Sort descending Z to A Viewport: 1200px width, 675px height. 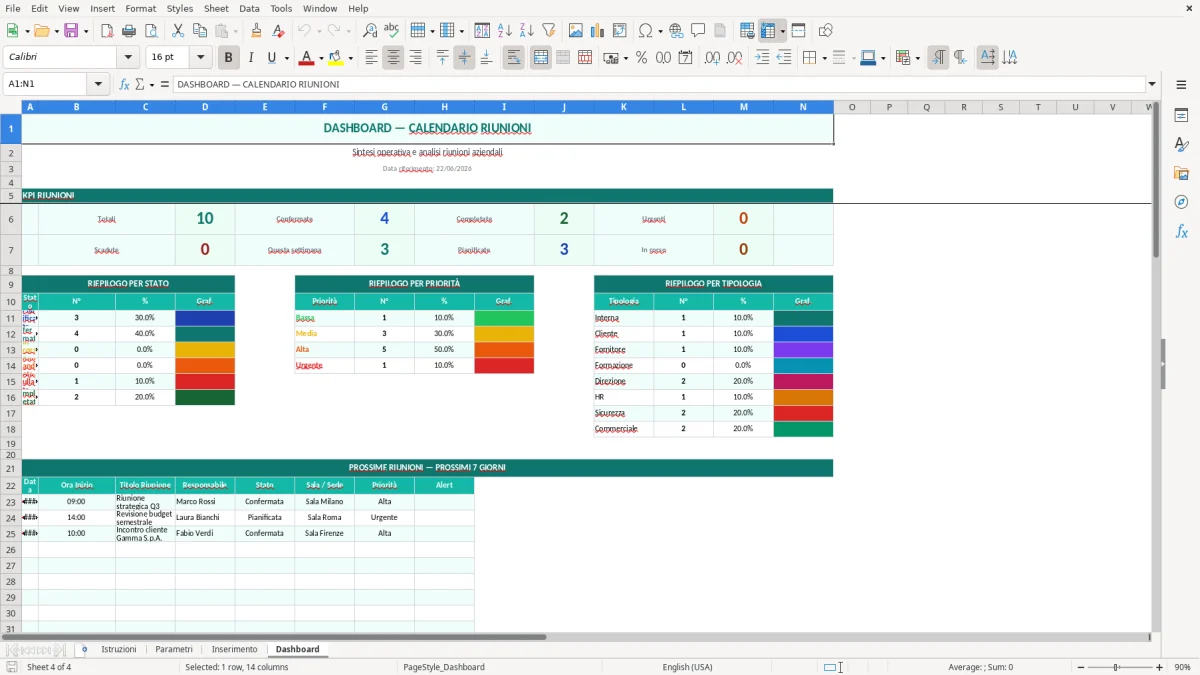click(526, 31)
